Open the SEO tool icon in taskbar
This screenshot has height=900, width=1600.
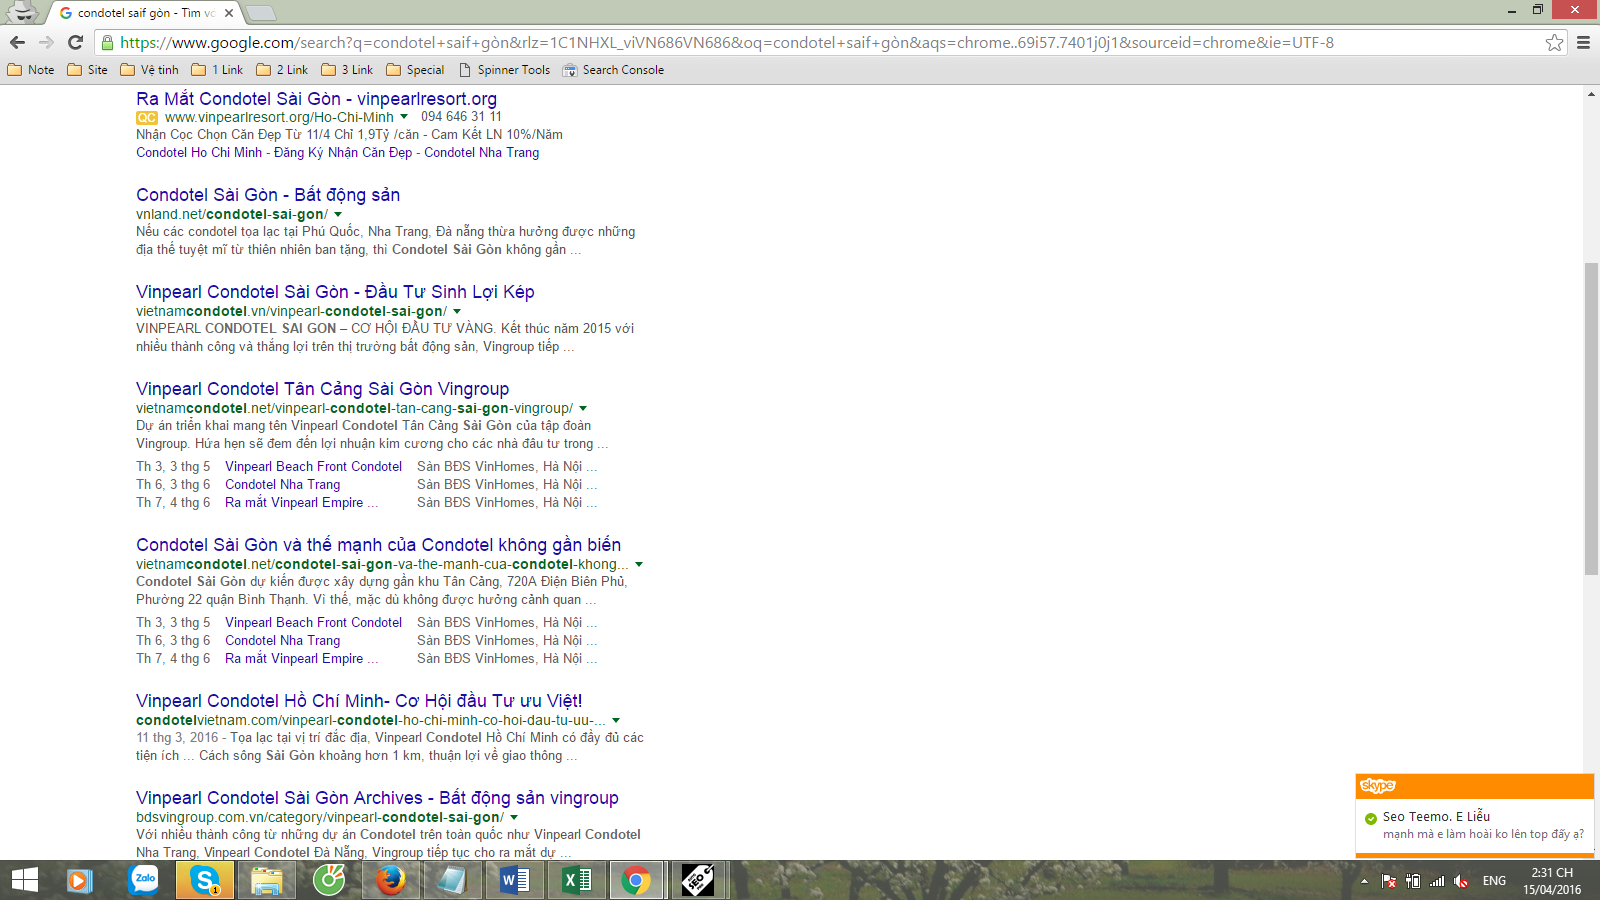click(x=698, y=880)
